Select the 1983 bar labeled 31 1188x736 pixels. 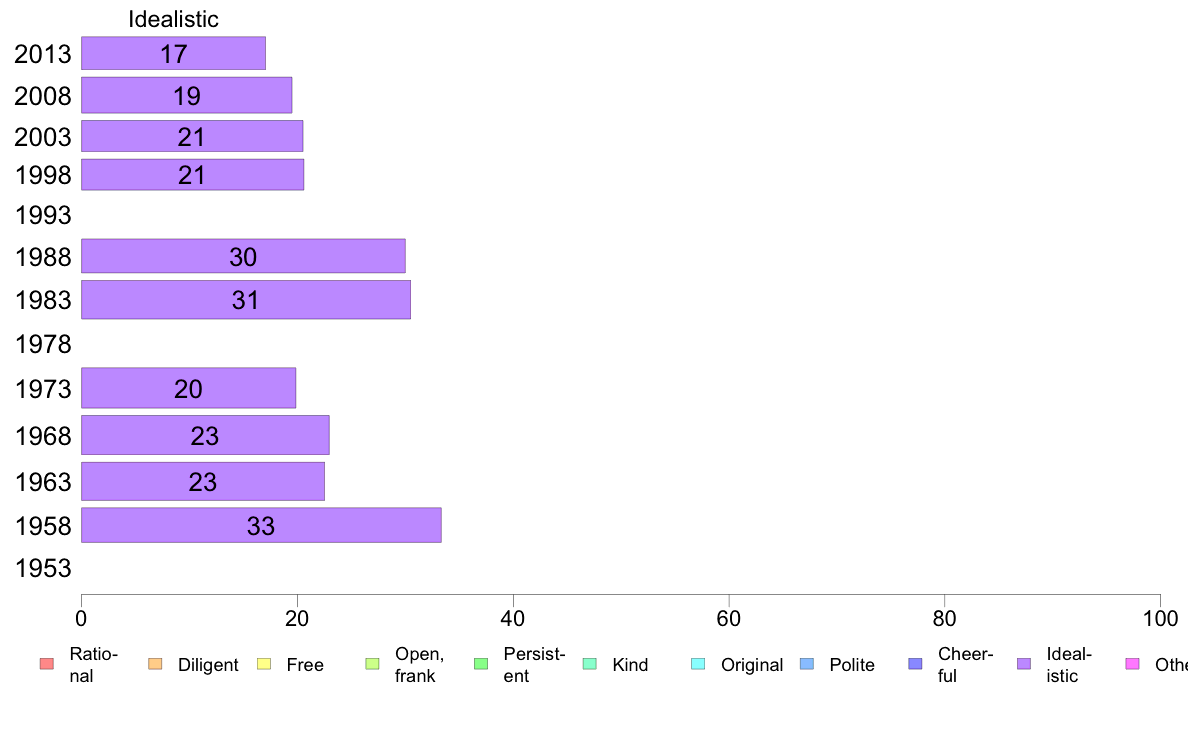pyautogui.click(x=245, y=299)
